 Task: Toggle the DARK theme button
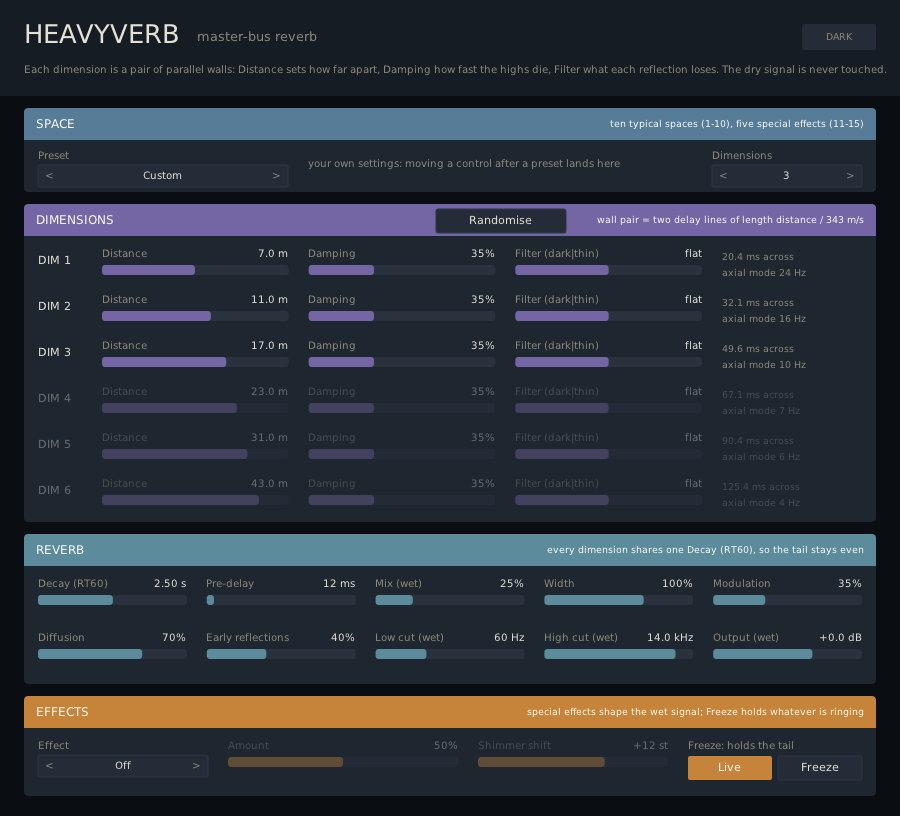click(x=839, y=37)
